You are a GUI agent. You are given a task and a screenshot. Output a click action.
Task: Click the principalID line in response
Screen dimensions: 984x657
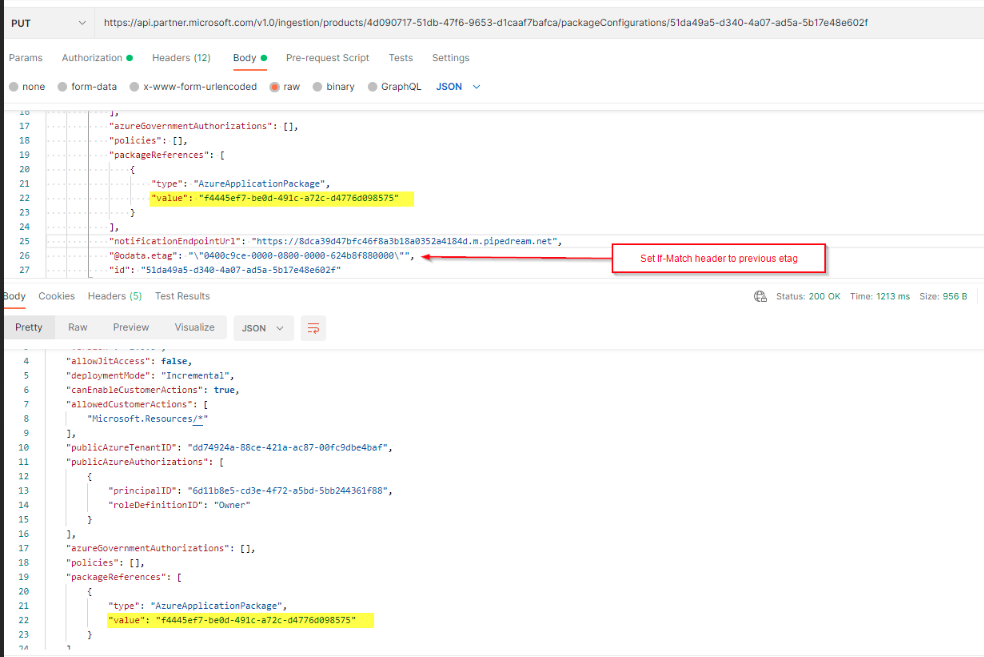(x=250, y=491)
